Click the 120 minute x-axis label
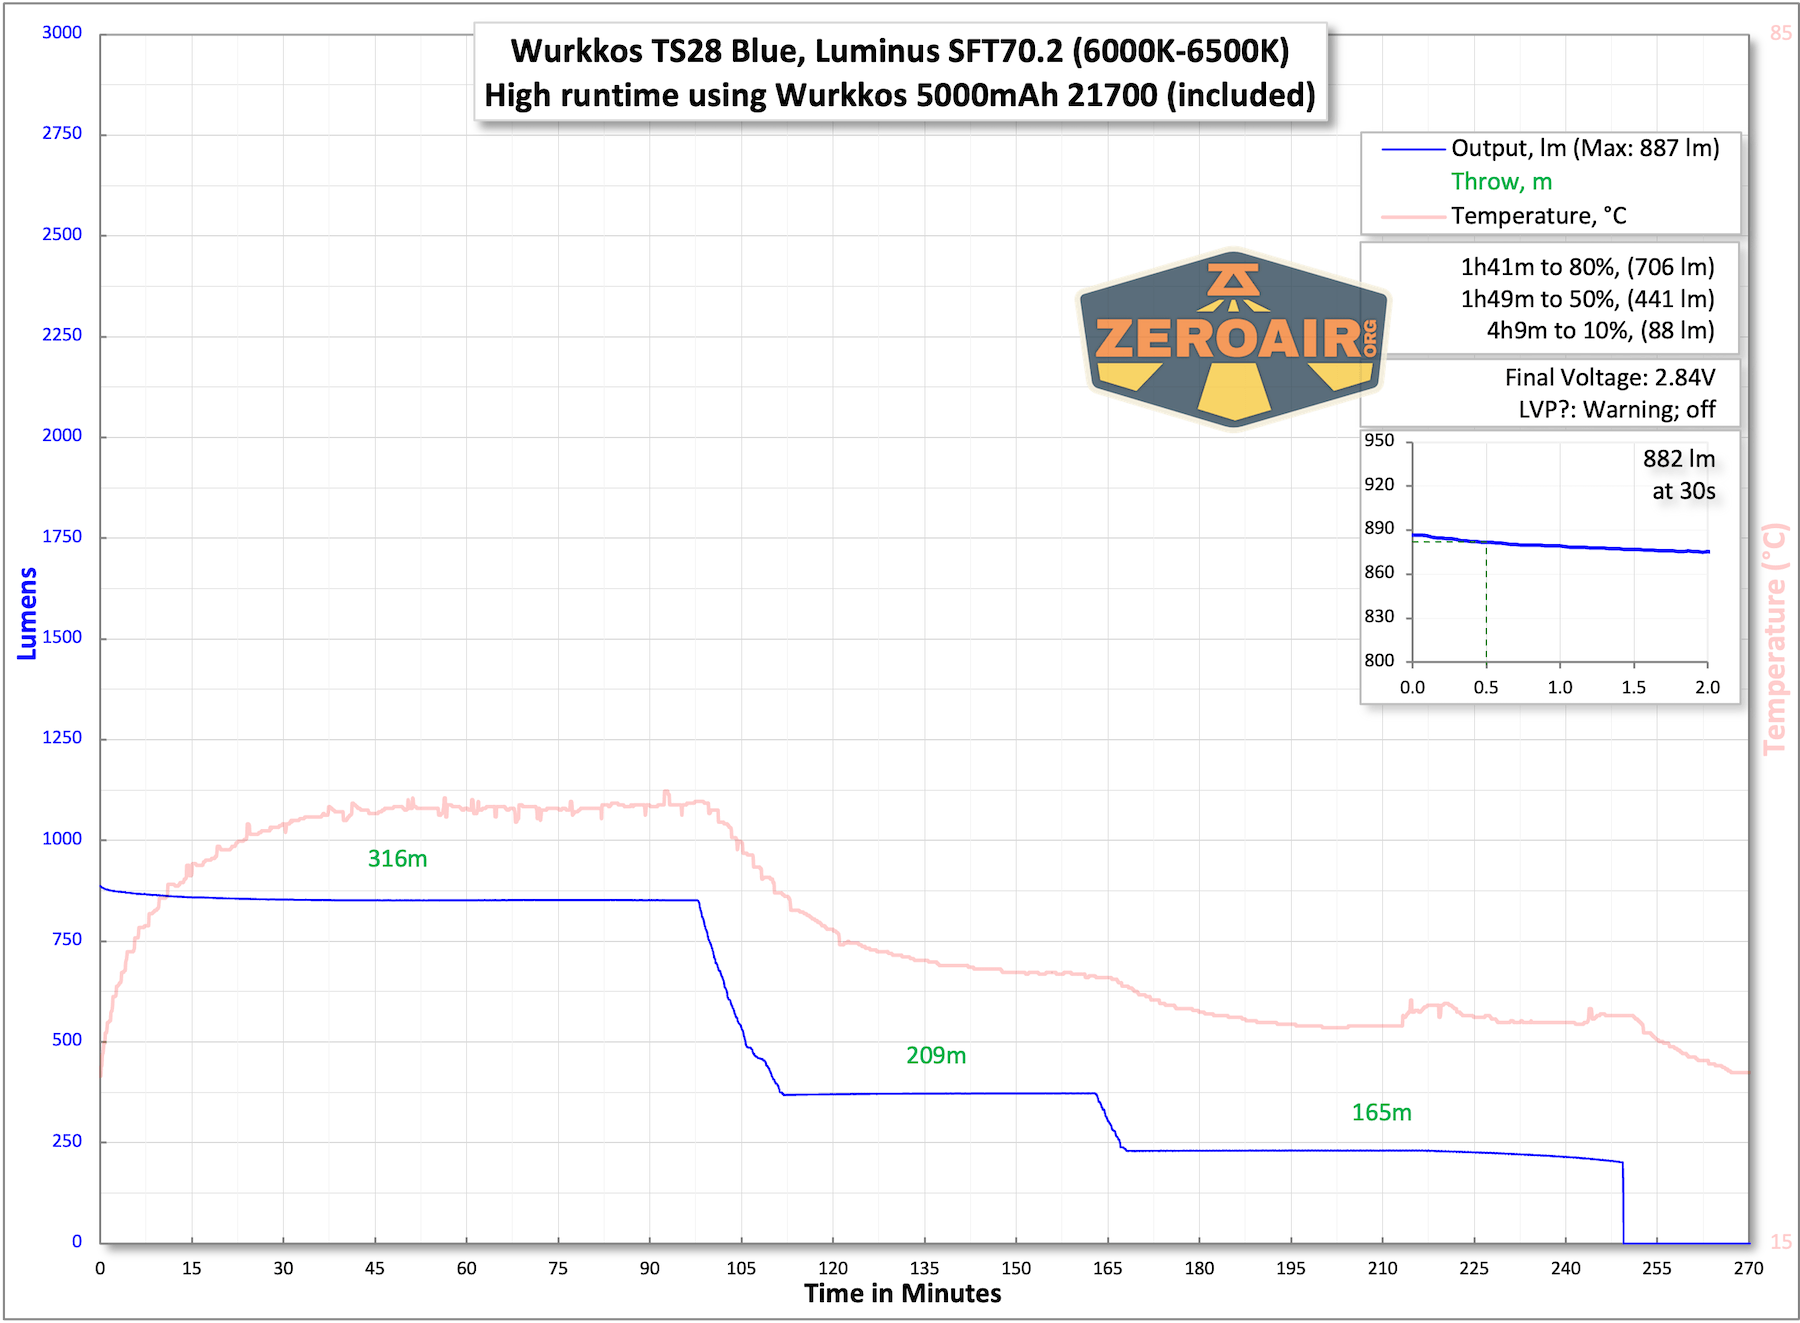The image size is (1800, 1323). pos(833,1269)
